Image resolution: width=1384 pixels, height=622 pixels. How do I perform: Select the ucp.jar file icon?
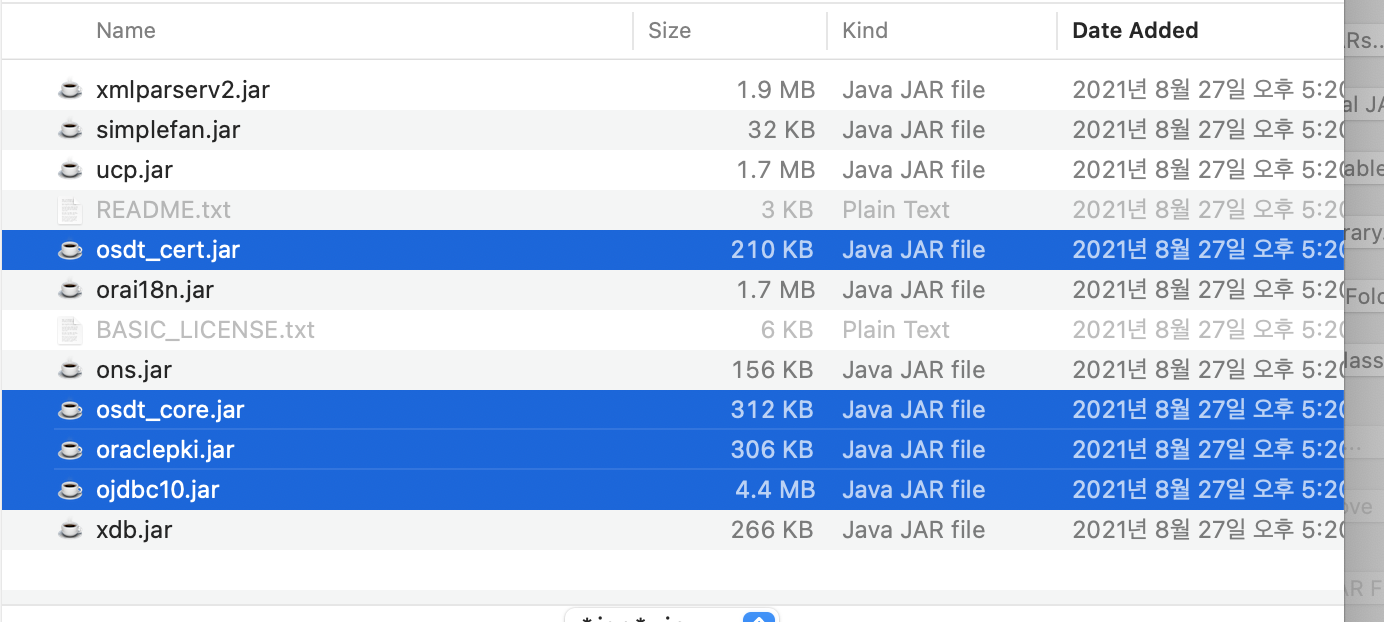(x=69, y=170)
